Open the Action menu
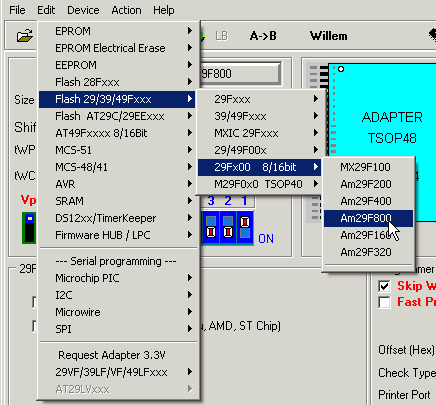This screenshot has width=436, height=405. point(126,10)
